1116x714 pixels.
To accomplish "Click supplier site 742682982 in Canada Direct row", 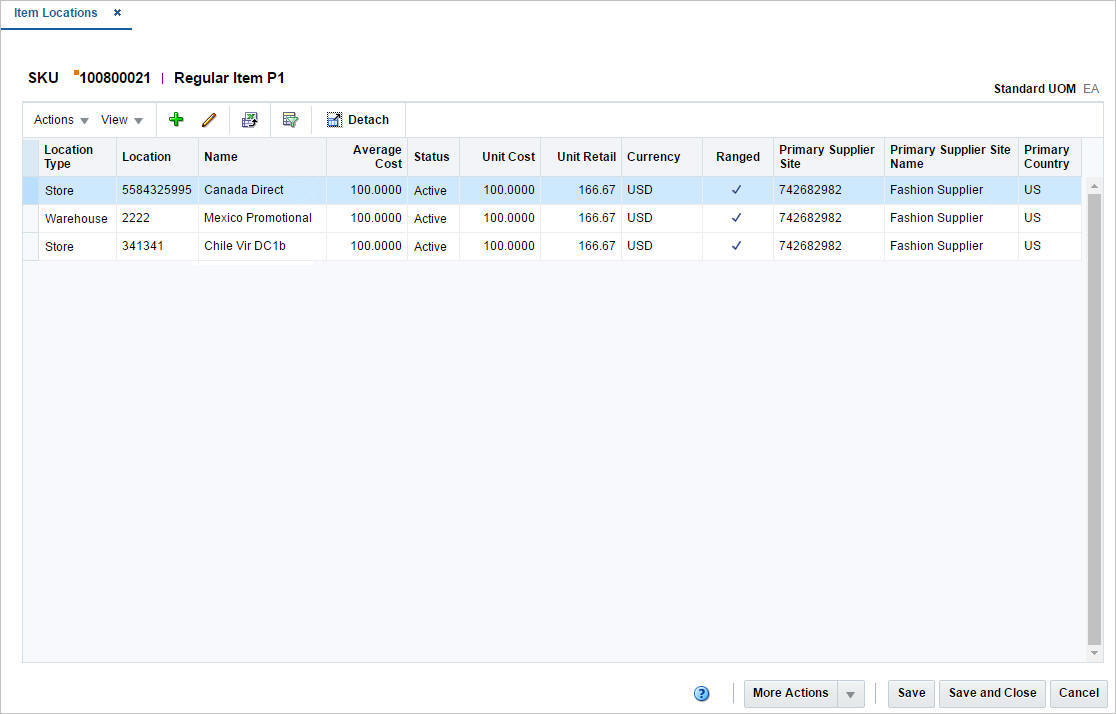I will coord(828,190).
